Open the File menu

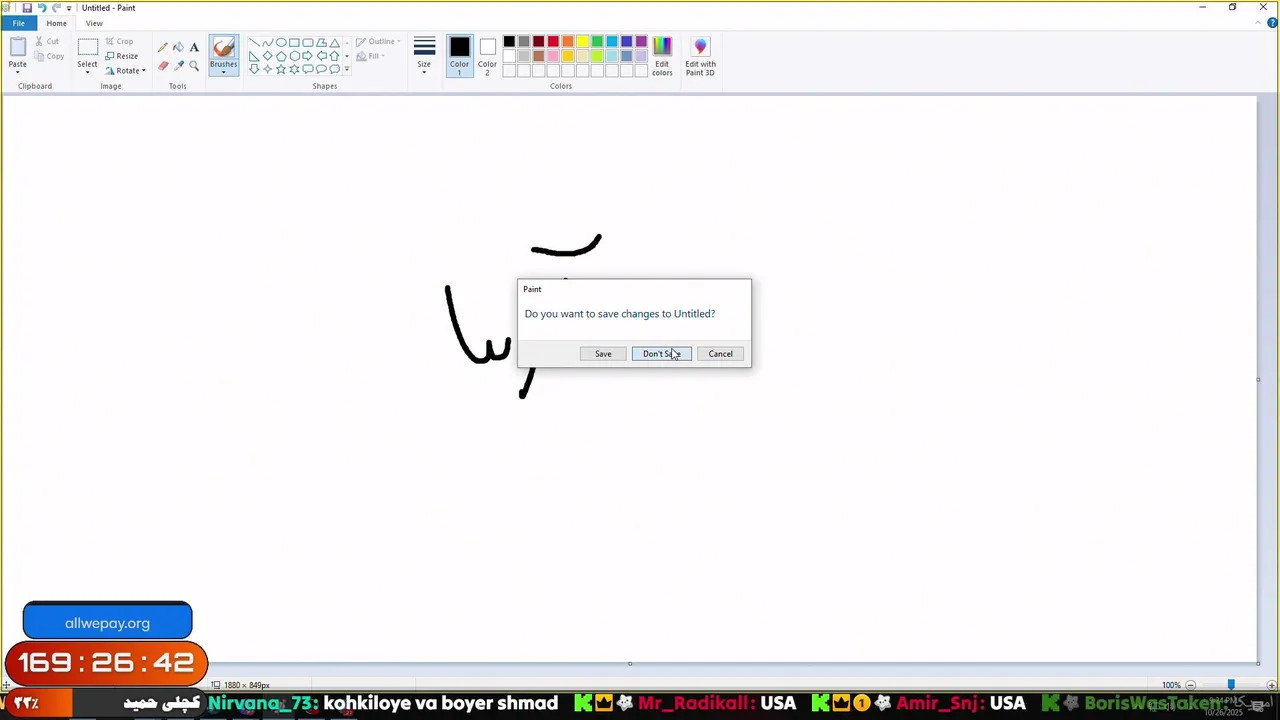click(x=18, y=23)
